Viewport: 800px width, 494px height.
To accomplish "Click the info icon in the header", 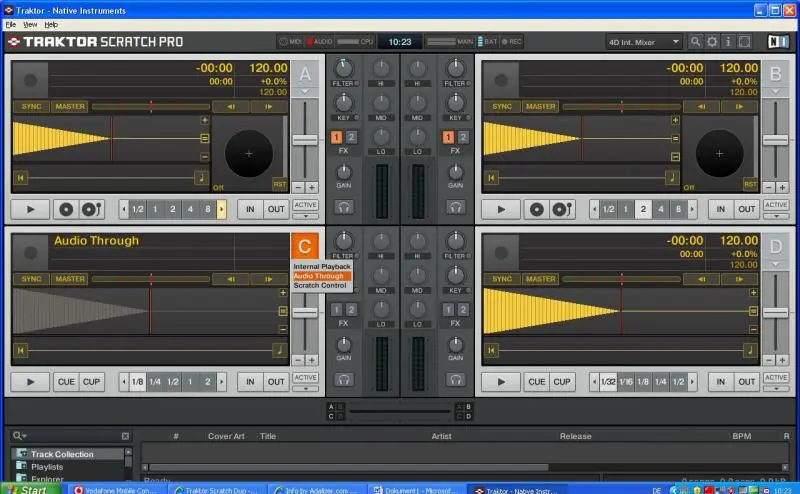I will tap(729, 42).
